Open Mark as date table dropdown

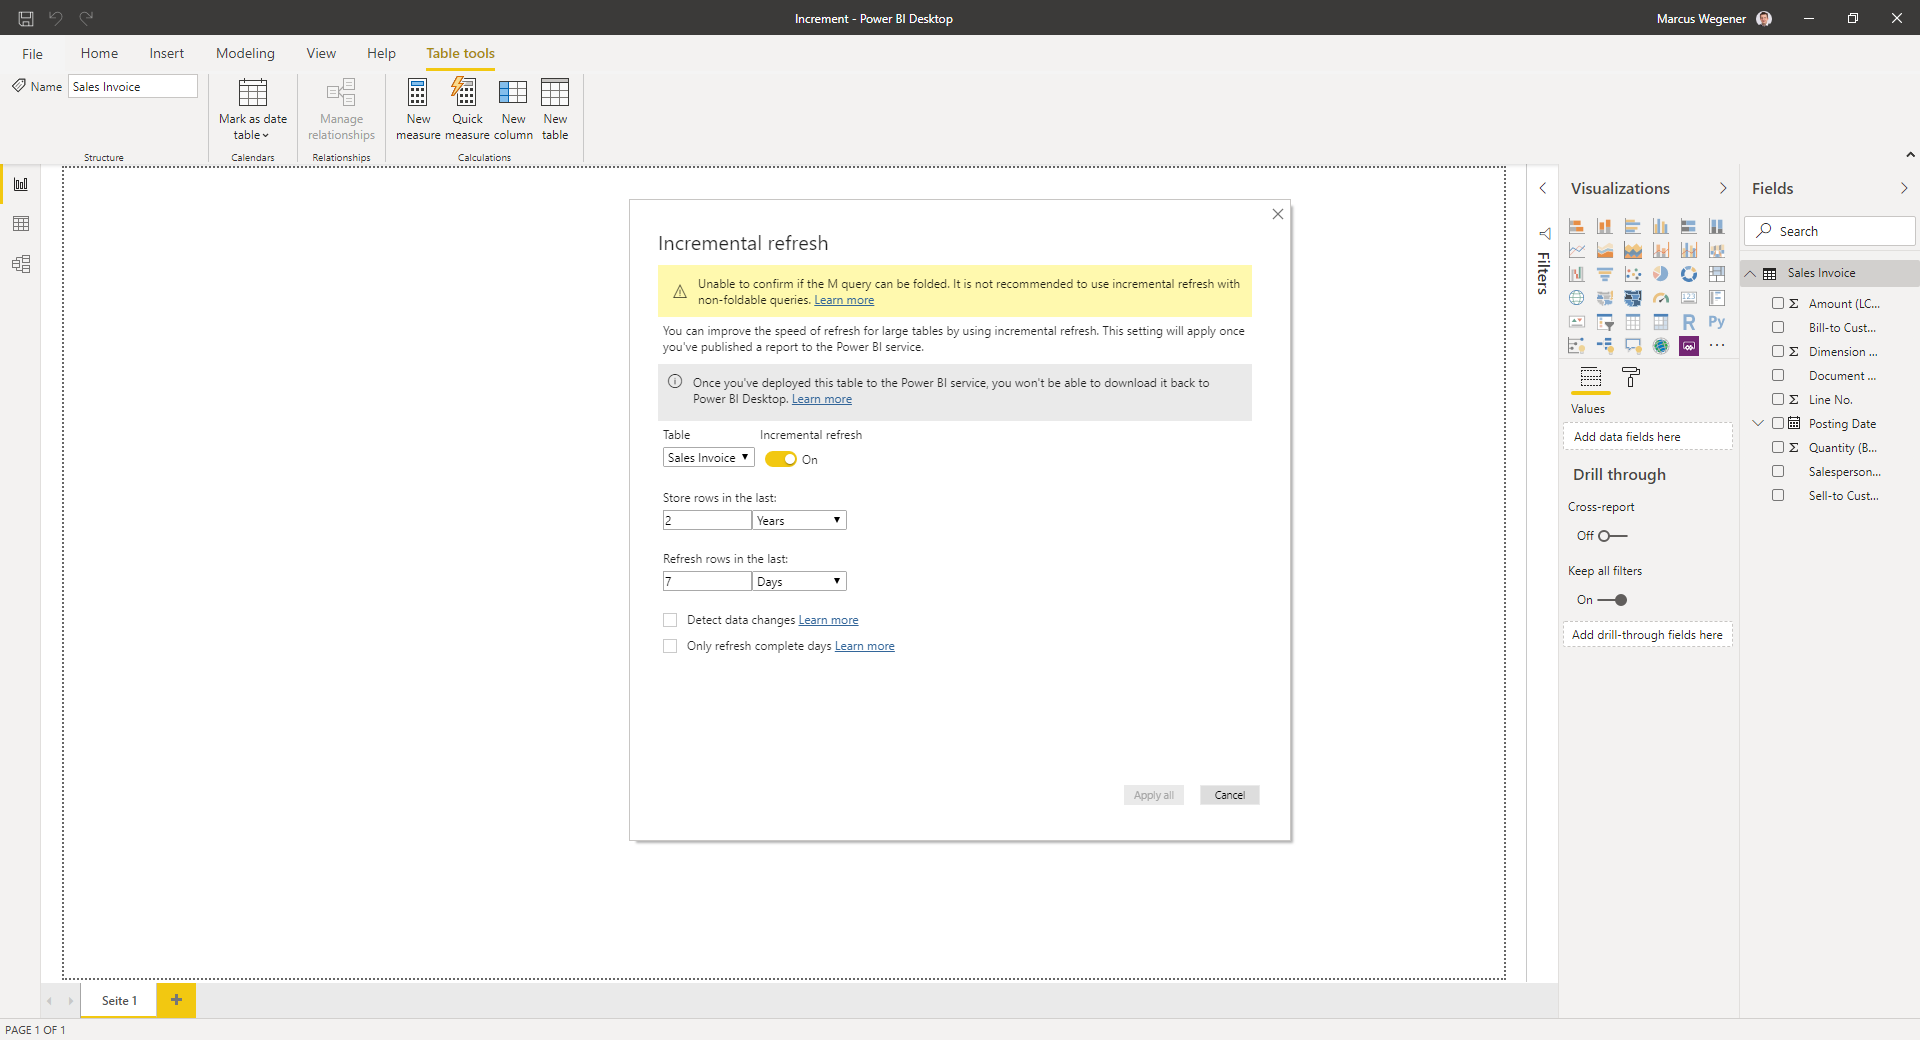tap(253, 109)
